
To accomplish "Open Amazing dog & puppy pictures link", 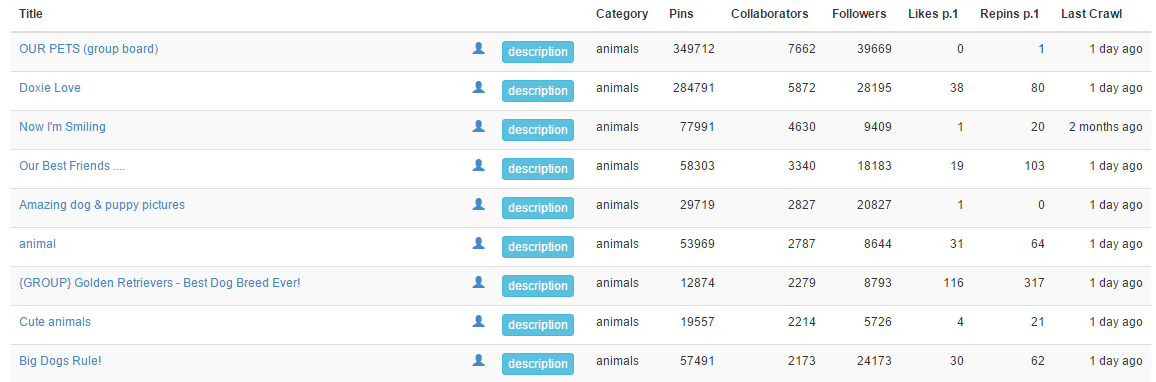I will [102, 204].
